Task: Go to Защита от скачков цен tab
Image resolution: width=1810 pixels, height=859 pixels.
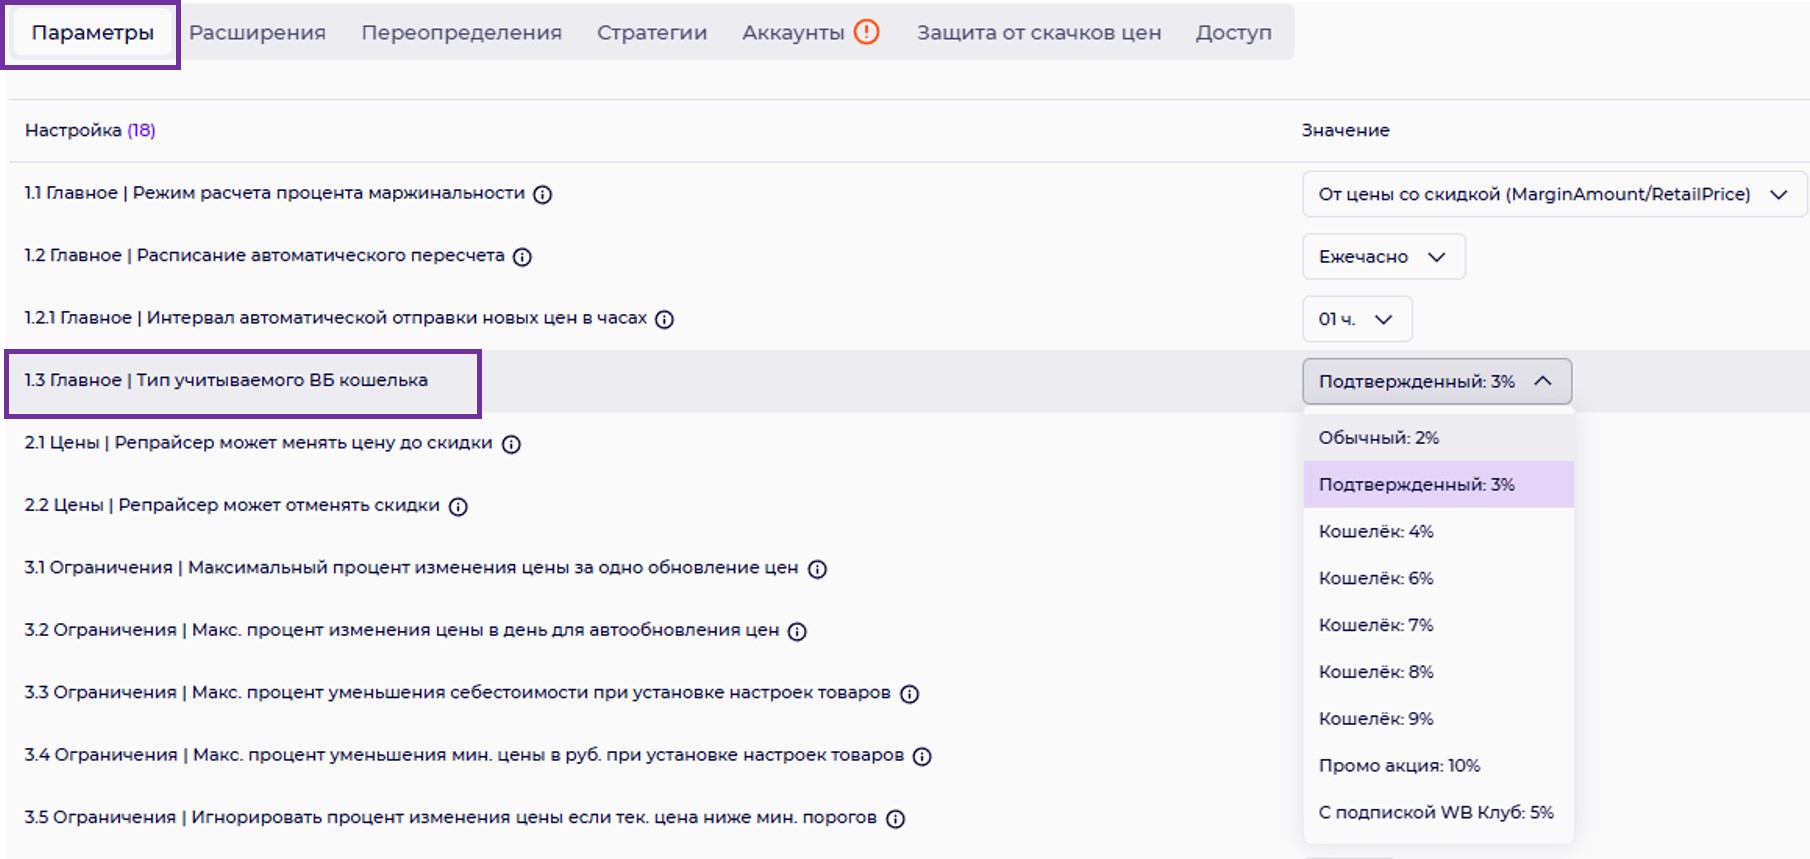Action: pyautogui.click(x=1038, y=32)
